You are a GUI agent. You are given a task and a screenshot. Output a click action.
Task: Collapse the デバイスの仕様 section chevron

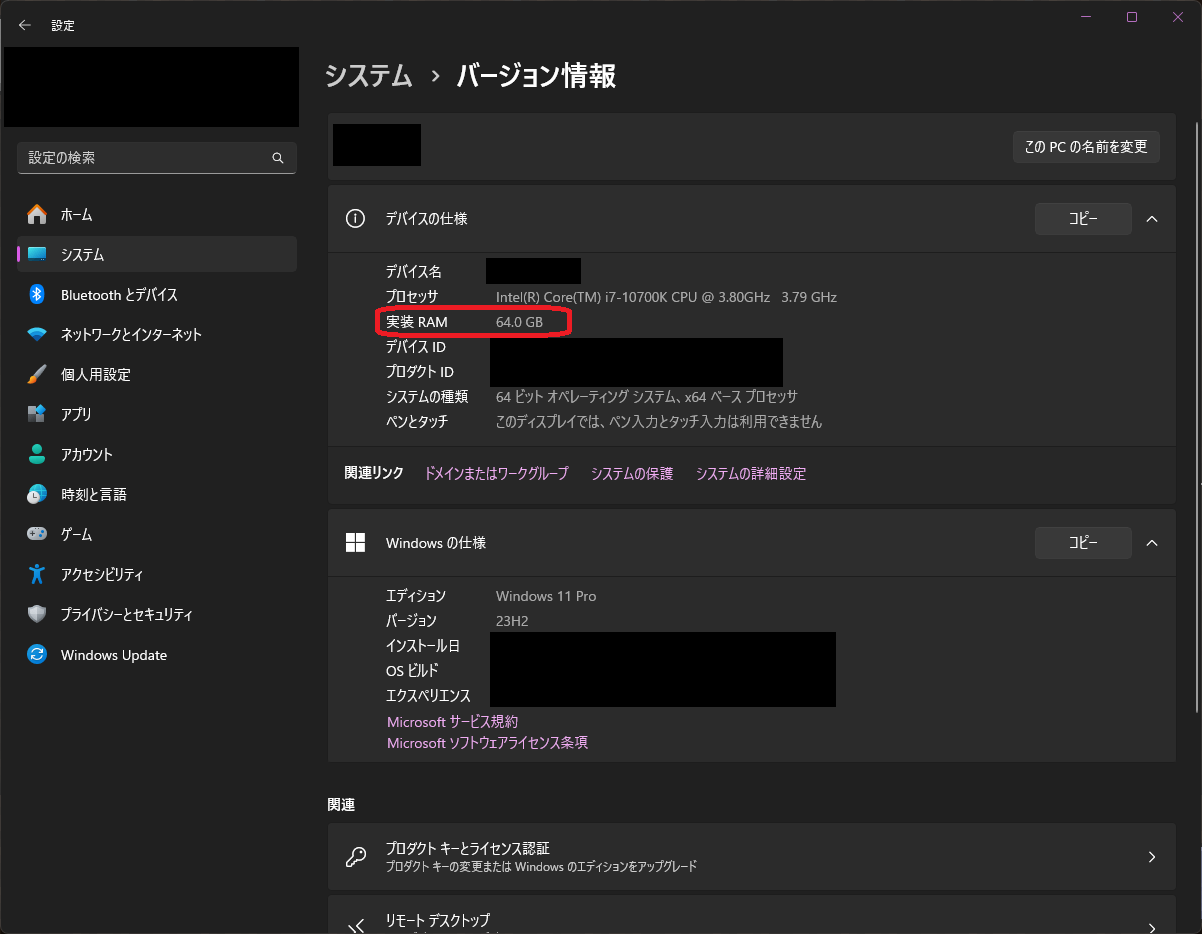[x=1152, y=219]
